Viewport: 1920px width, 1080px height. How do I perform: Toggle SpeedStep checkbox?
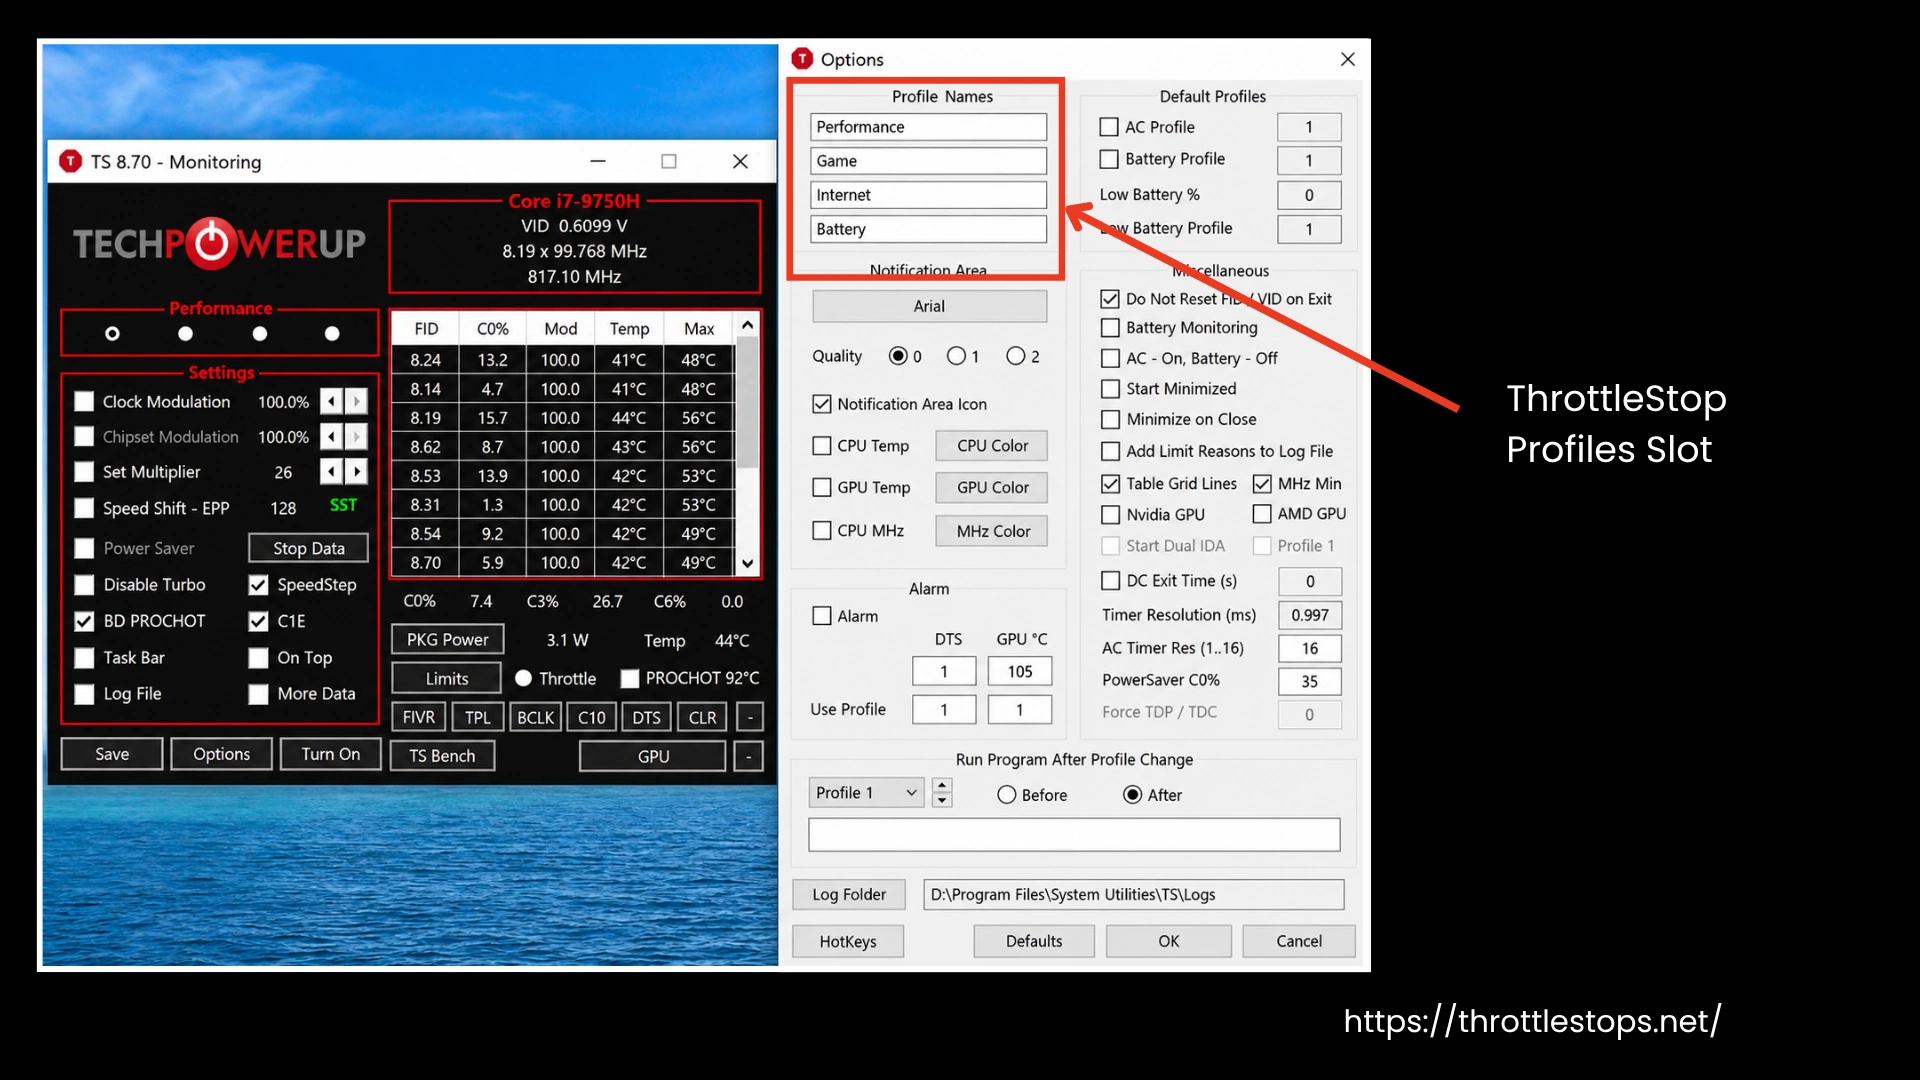pos(258,585)
